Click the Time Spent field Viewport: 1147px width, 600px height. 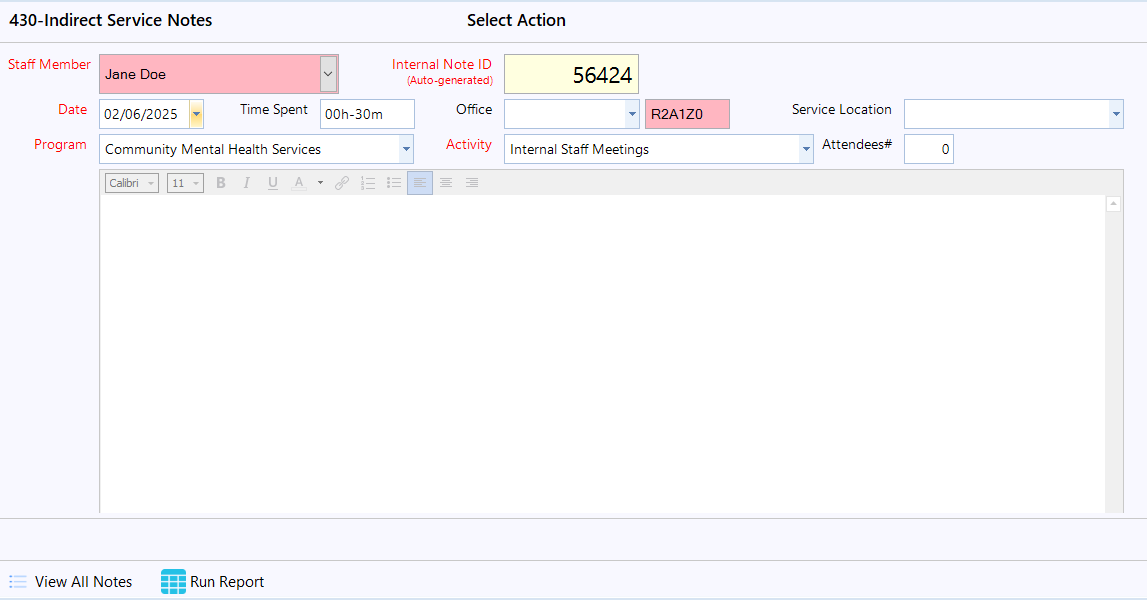coord(367,114)
